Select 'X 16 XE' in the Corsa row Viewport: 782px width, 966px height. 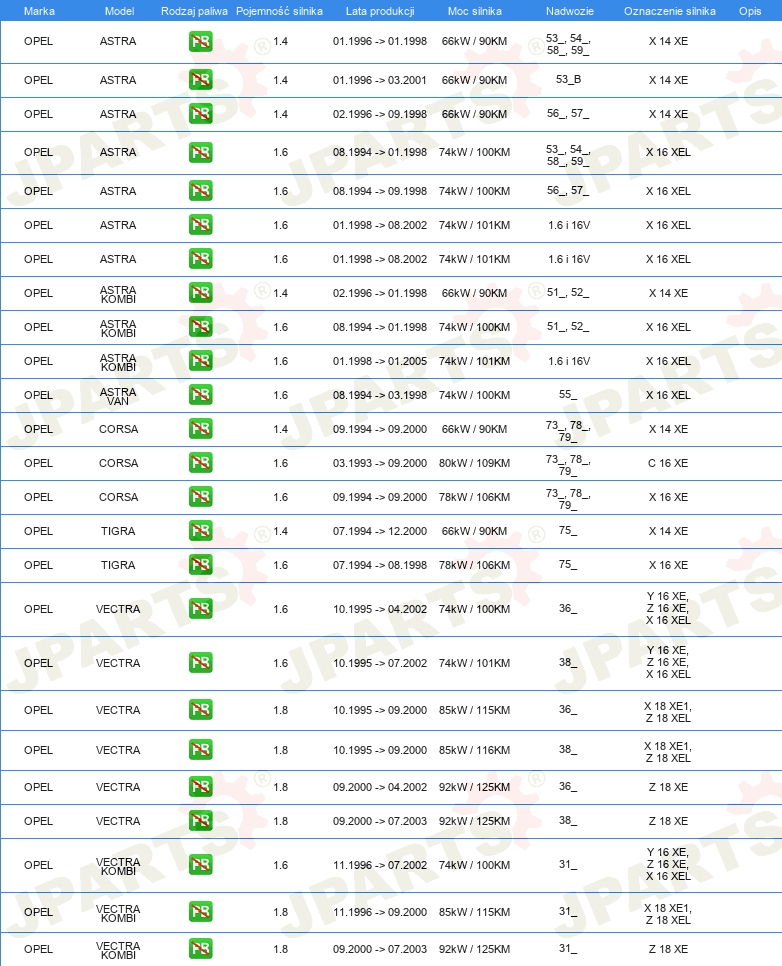[668, 497]
